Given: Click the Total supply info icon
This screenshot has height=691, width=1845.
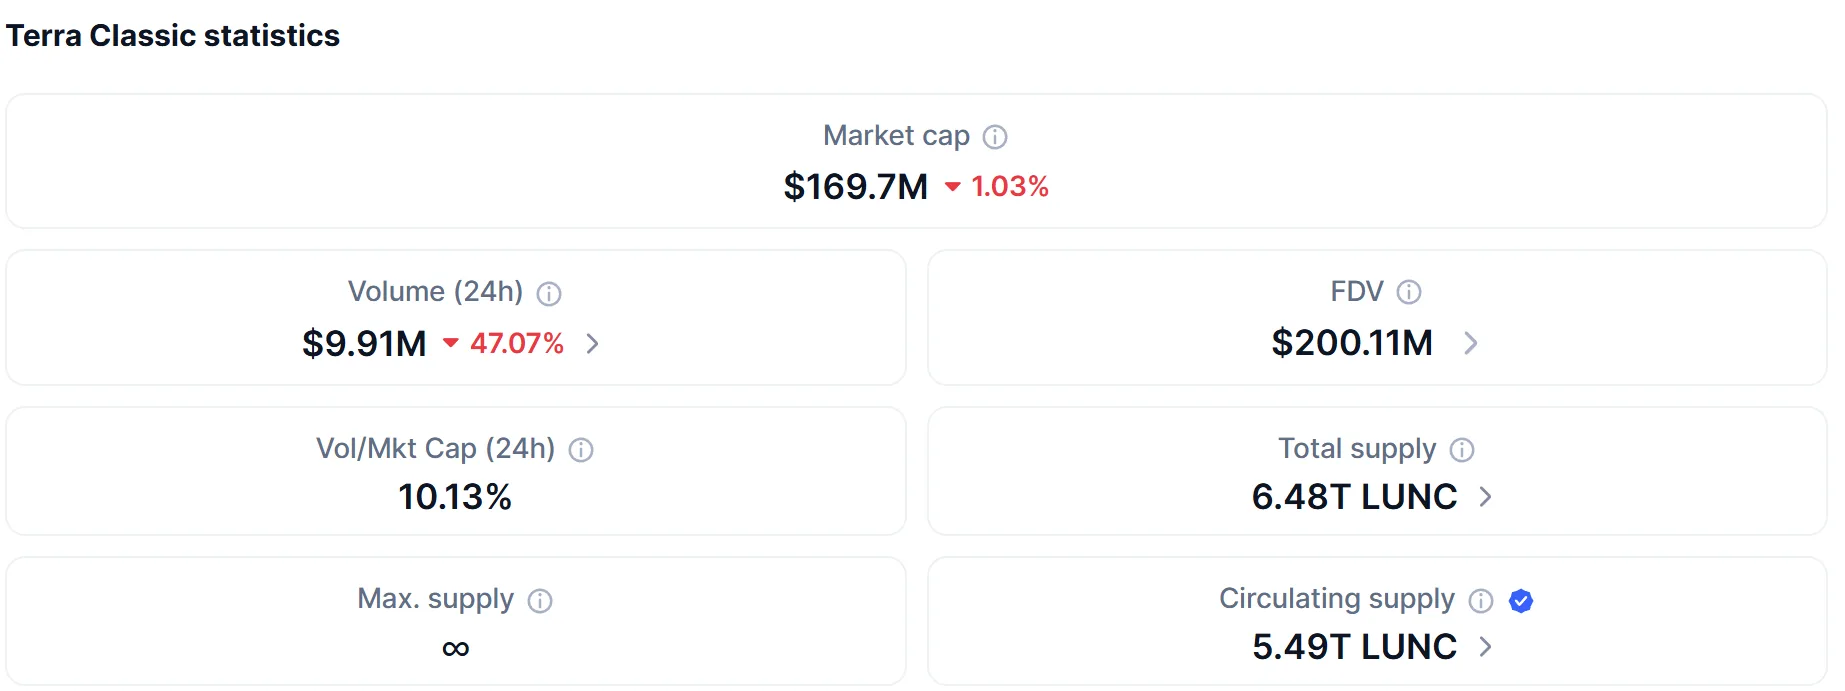Looking at the screenshot, I should tap(1462, 450).
